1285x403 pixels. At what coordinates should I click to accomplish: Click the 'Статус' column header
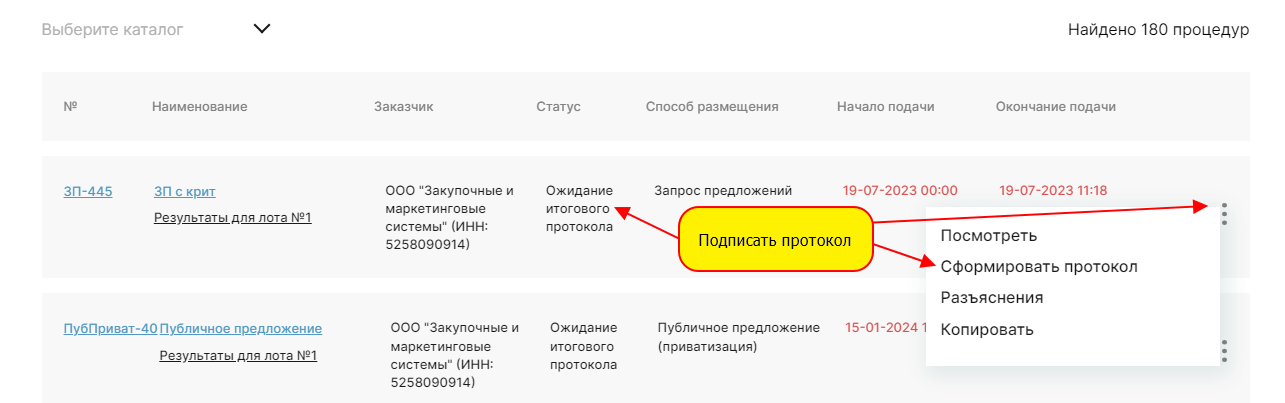click(558, 107)
